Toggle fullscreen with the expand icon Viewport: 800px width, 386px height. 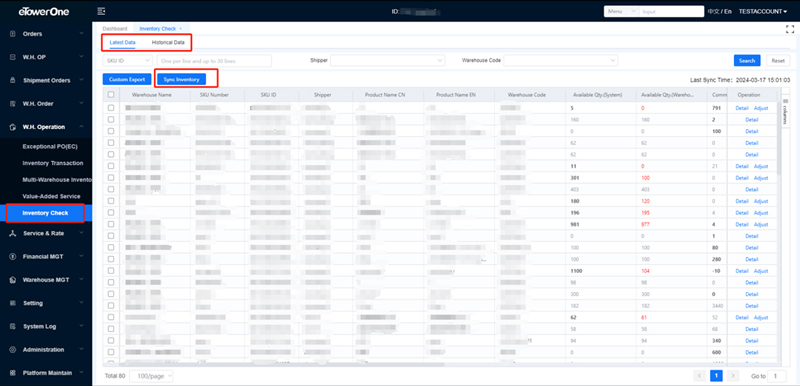point(790,29)
